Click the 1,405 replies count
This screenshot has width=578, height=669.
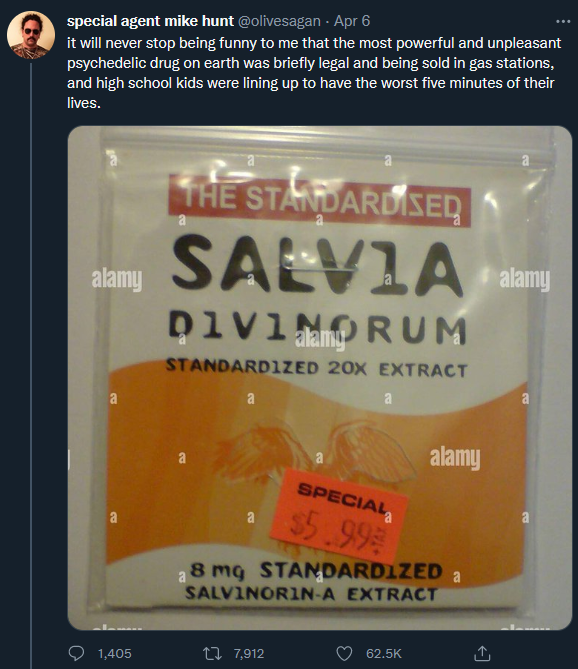[115, 654]
